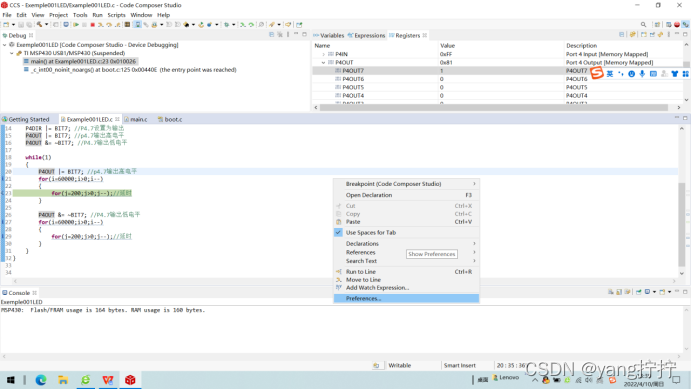Click P4OUT7 value cell showing 1
692x389 pixels.
501,71
